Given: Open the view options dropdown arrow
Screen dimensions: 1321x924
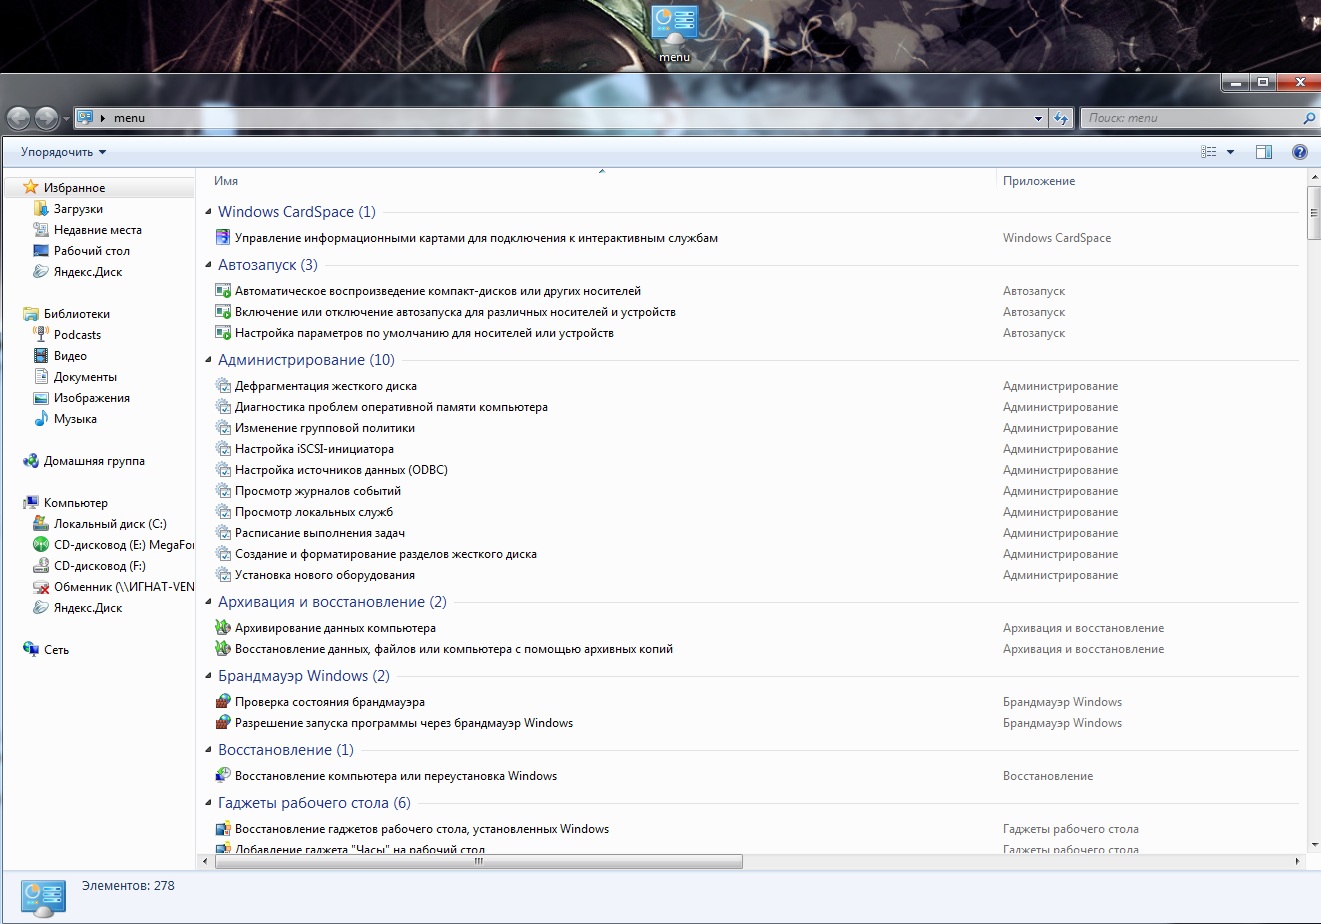Looking at the screenshot, I should coord(1230,152).
